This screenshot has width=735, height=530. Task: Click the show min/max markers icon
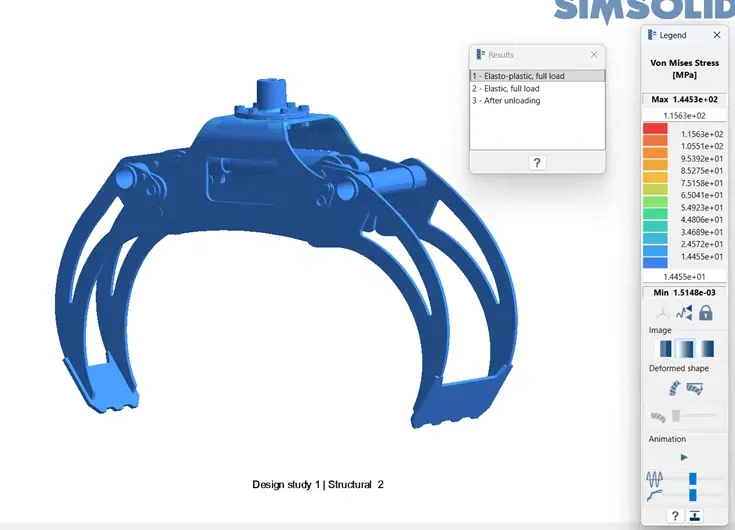(684, 313)
